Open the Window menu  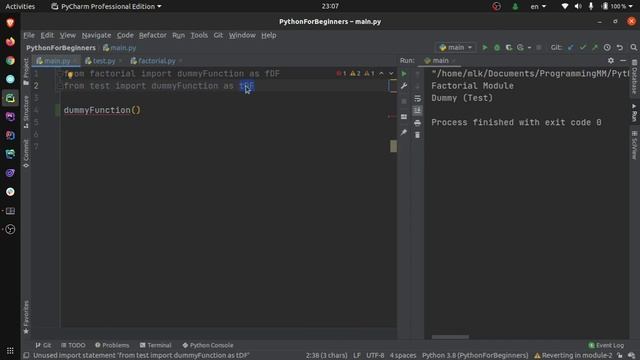242,36
